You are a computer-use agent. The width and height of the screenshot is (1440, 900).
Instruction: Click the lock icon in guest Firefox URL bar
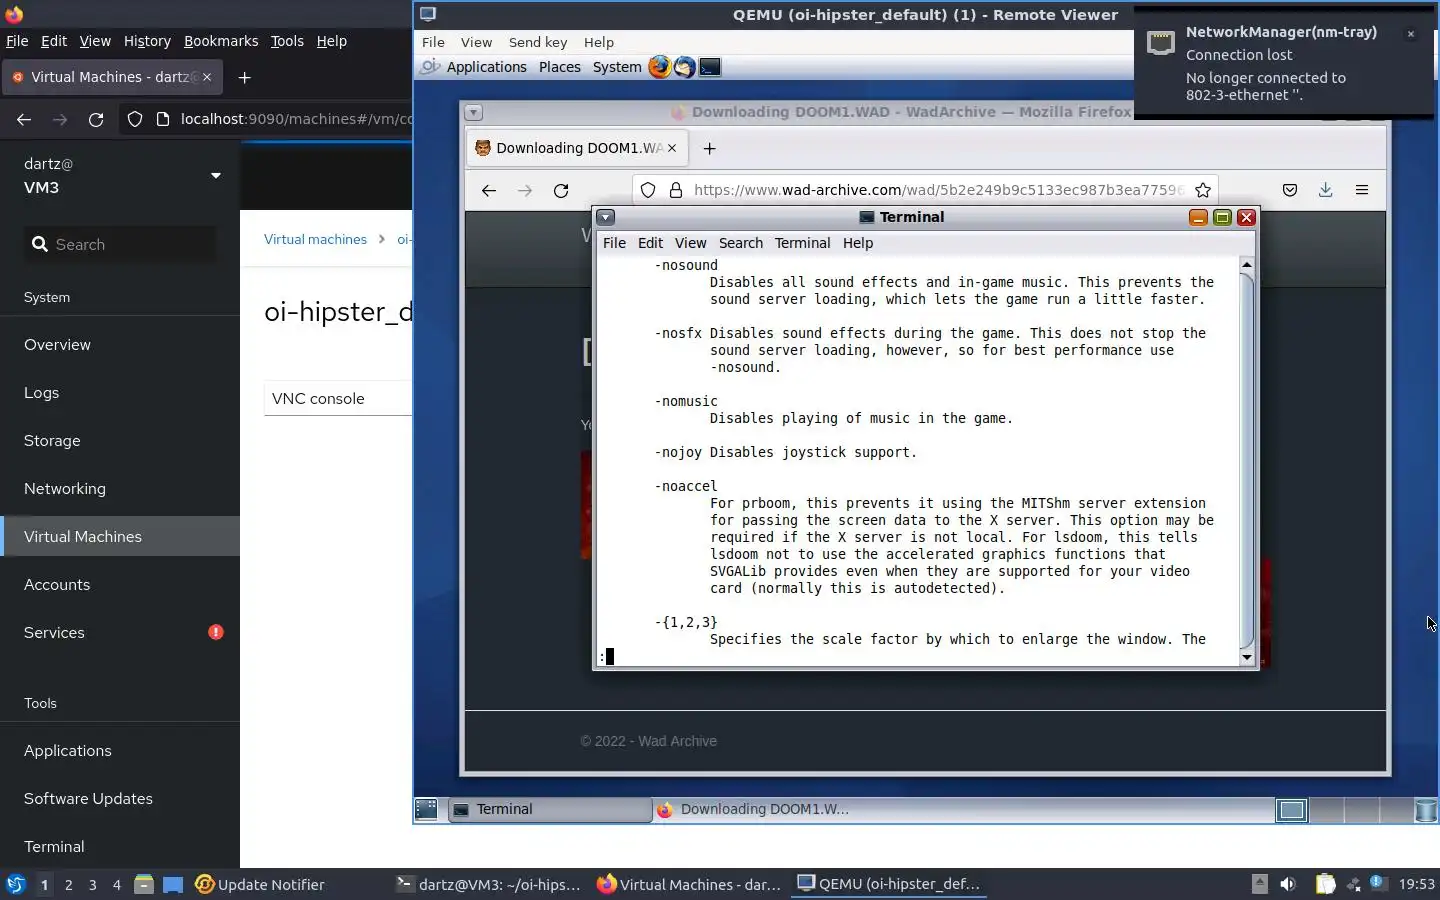click(x=676, y=190)
